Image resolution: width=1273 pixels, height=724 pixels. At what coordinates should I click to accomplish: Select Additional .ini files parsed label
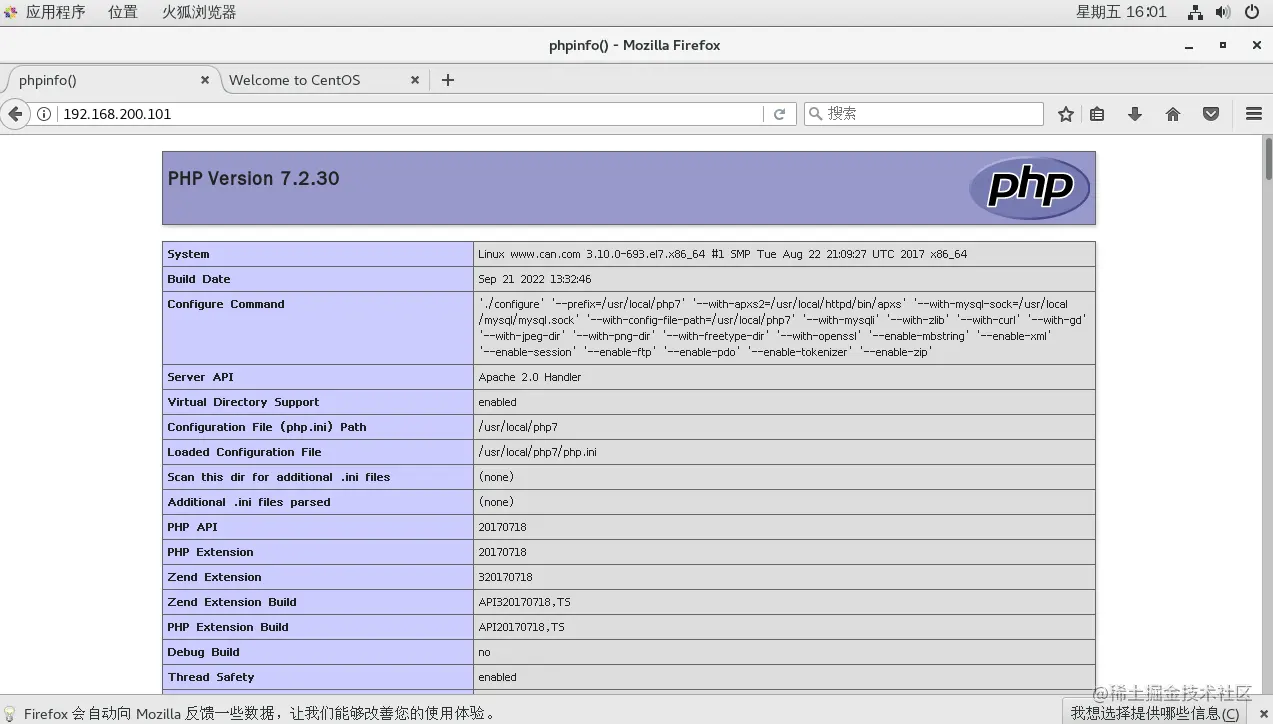(249, 502)
